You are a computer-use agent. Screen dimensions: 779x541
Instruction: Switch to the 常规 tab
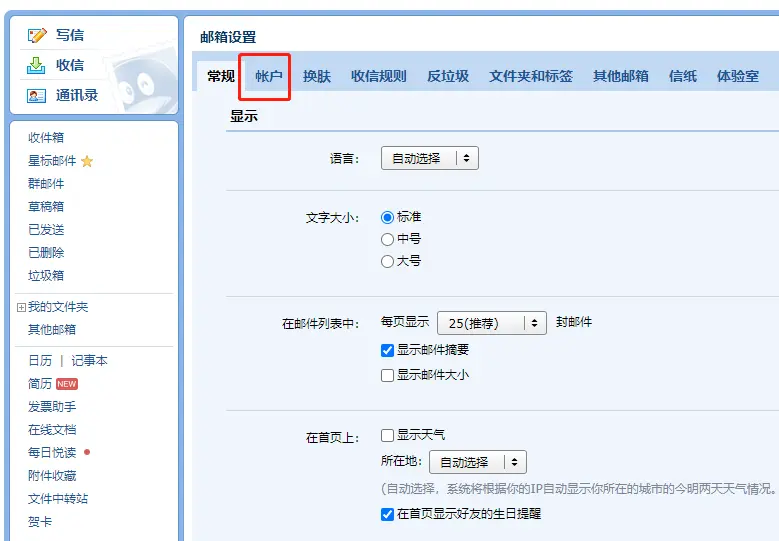point(221,76)
